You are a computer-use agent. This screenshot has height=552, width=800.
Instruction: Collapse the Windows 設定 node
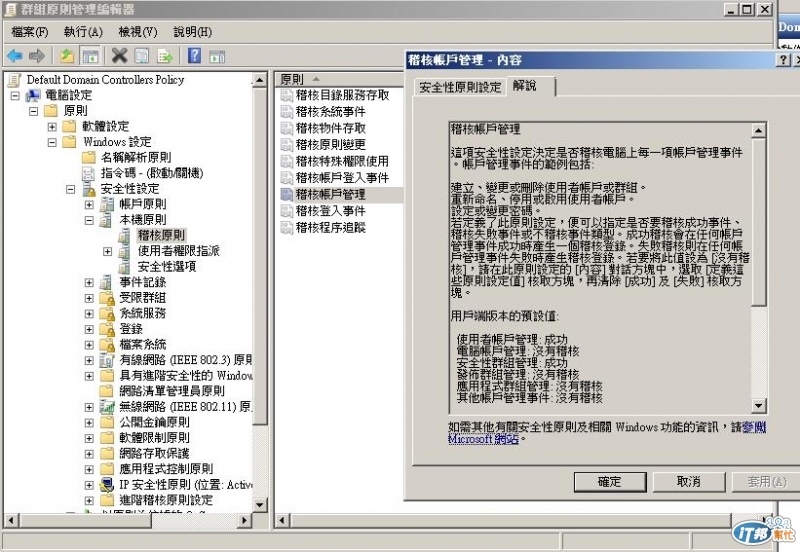pos(52,142)
